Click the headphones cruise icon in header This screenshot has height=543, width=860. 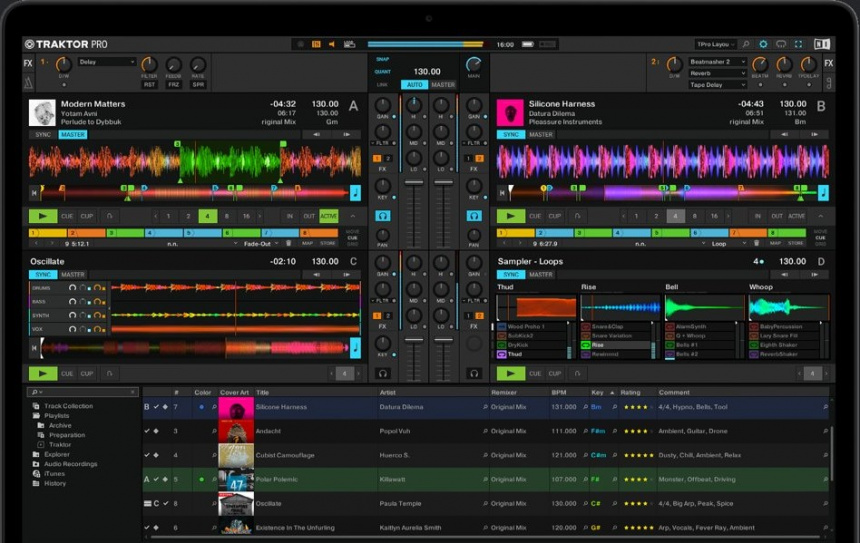point(781,44)
